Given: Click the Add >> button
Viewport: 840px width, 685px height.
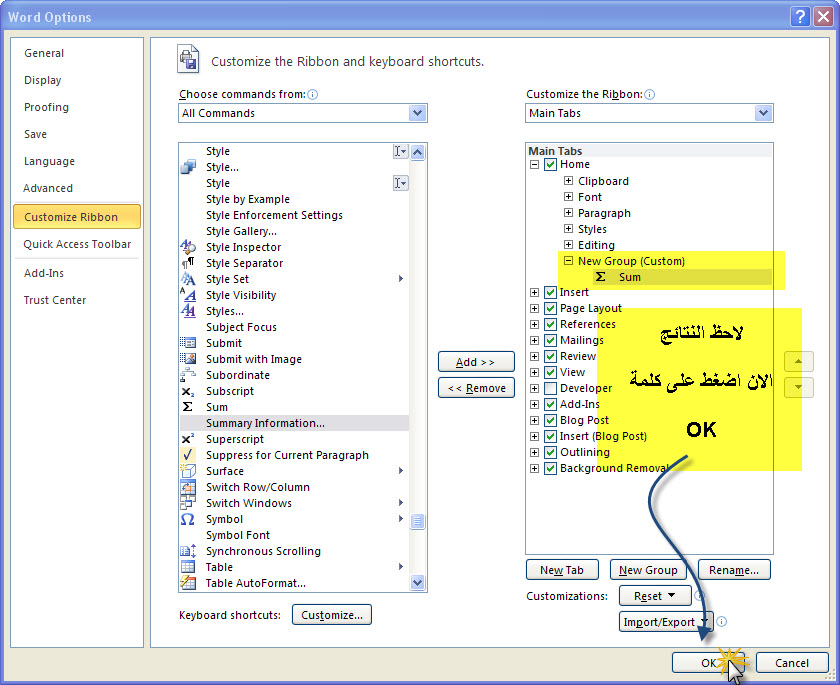Looking at the screenshot, I should click(x=476, y=362).
